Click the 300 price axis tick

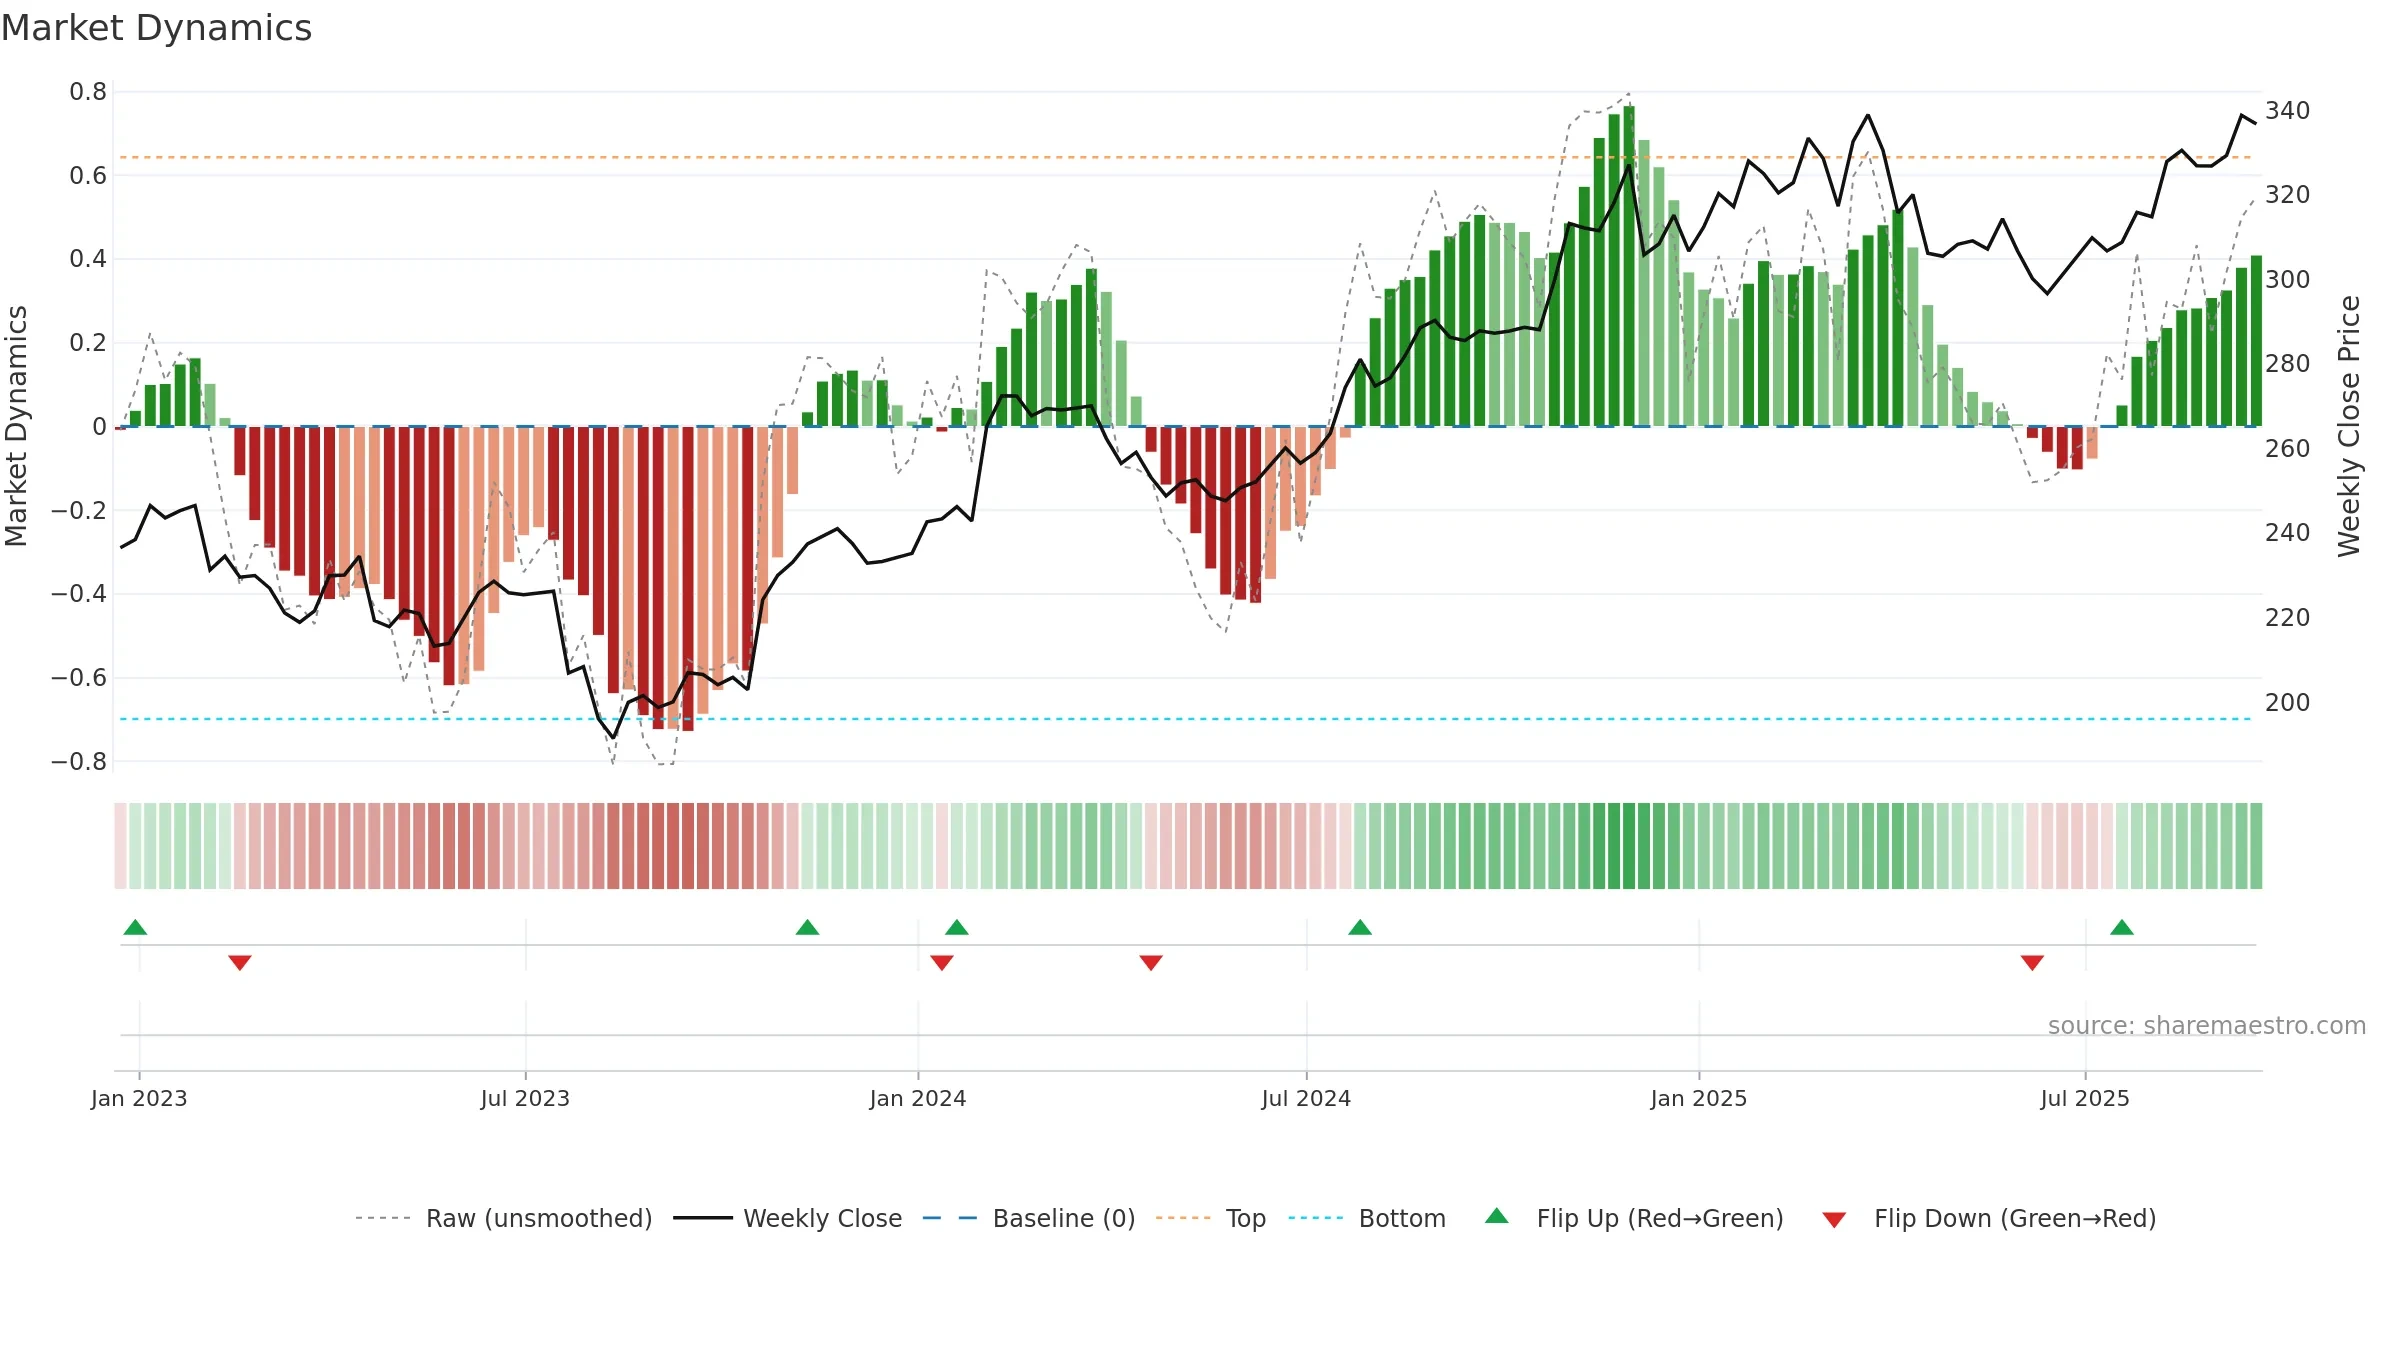[2288, 279]
